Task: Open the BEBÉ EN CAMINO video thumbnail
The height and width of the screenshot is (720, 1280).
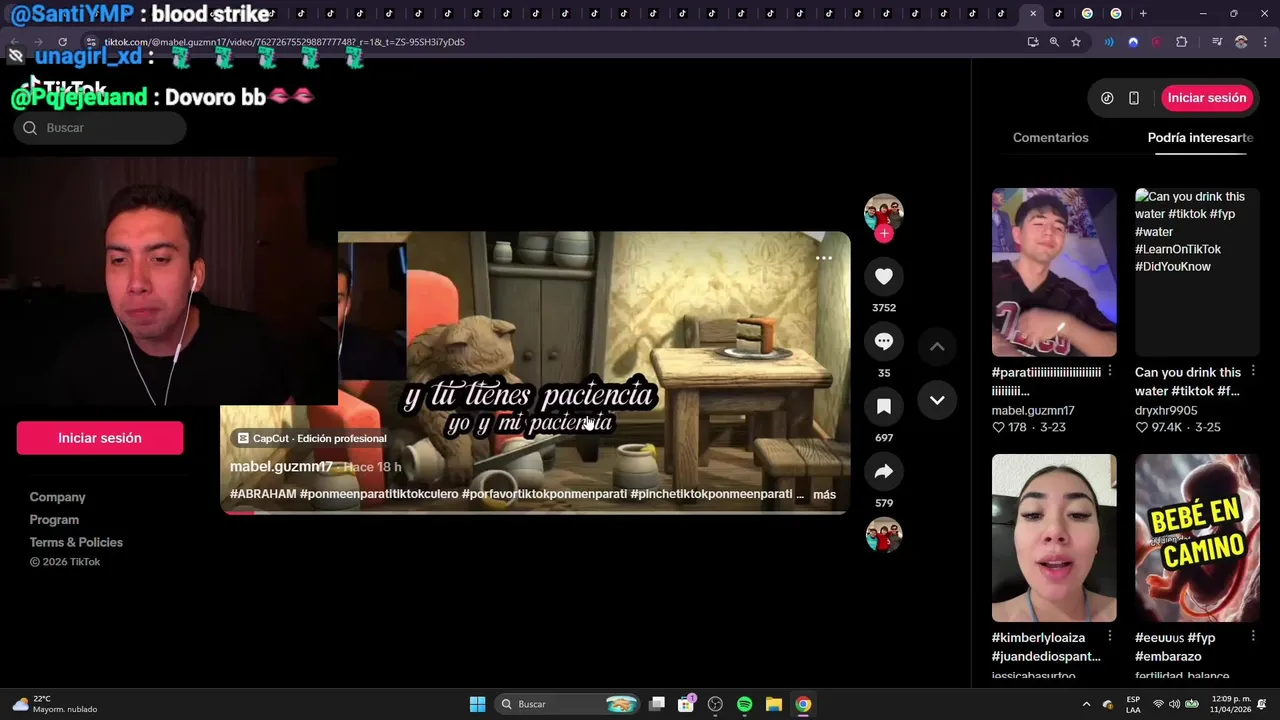Action: (x=1197, y=538)
